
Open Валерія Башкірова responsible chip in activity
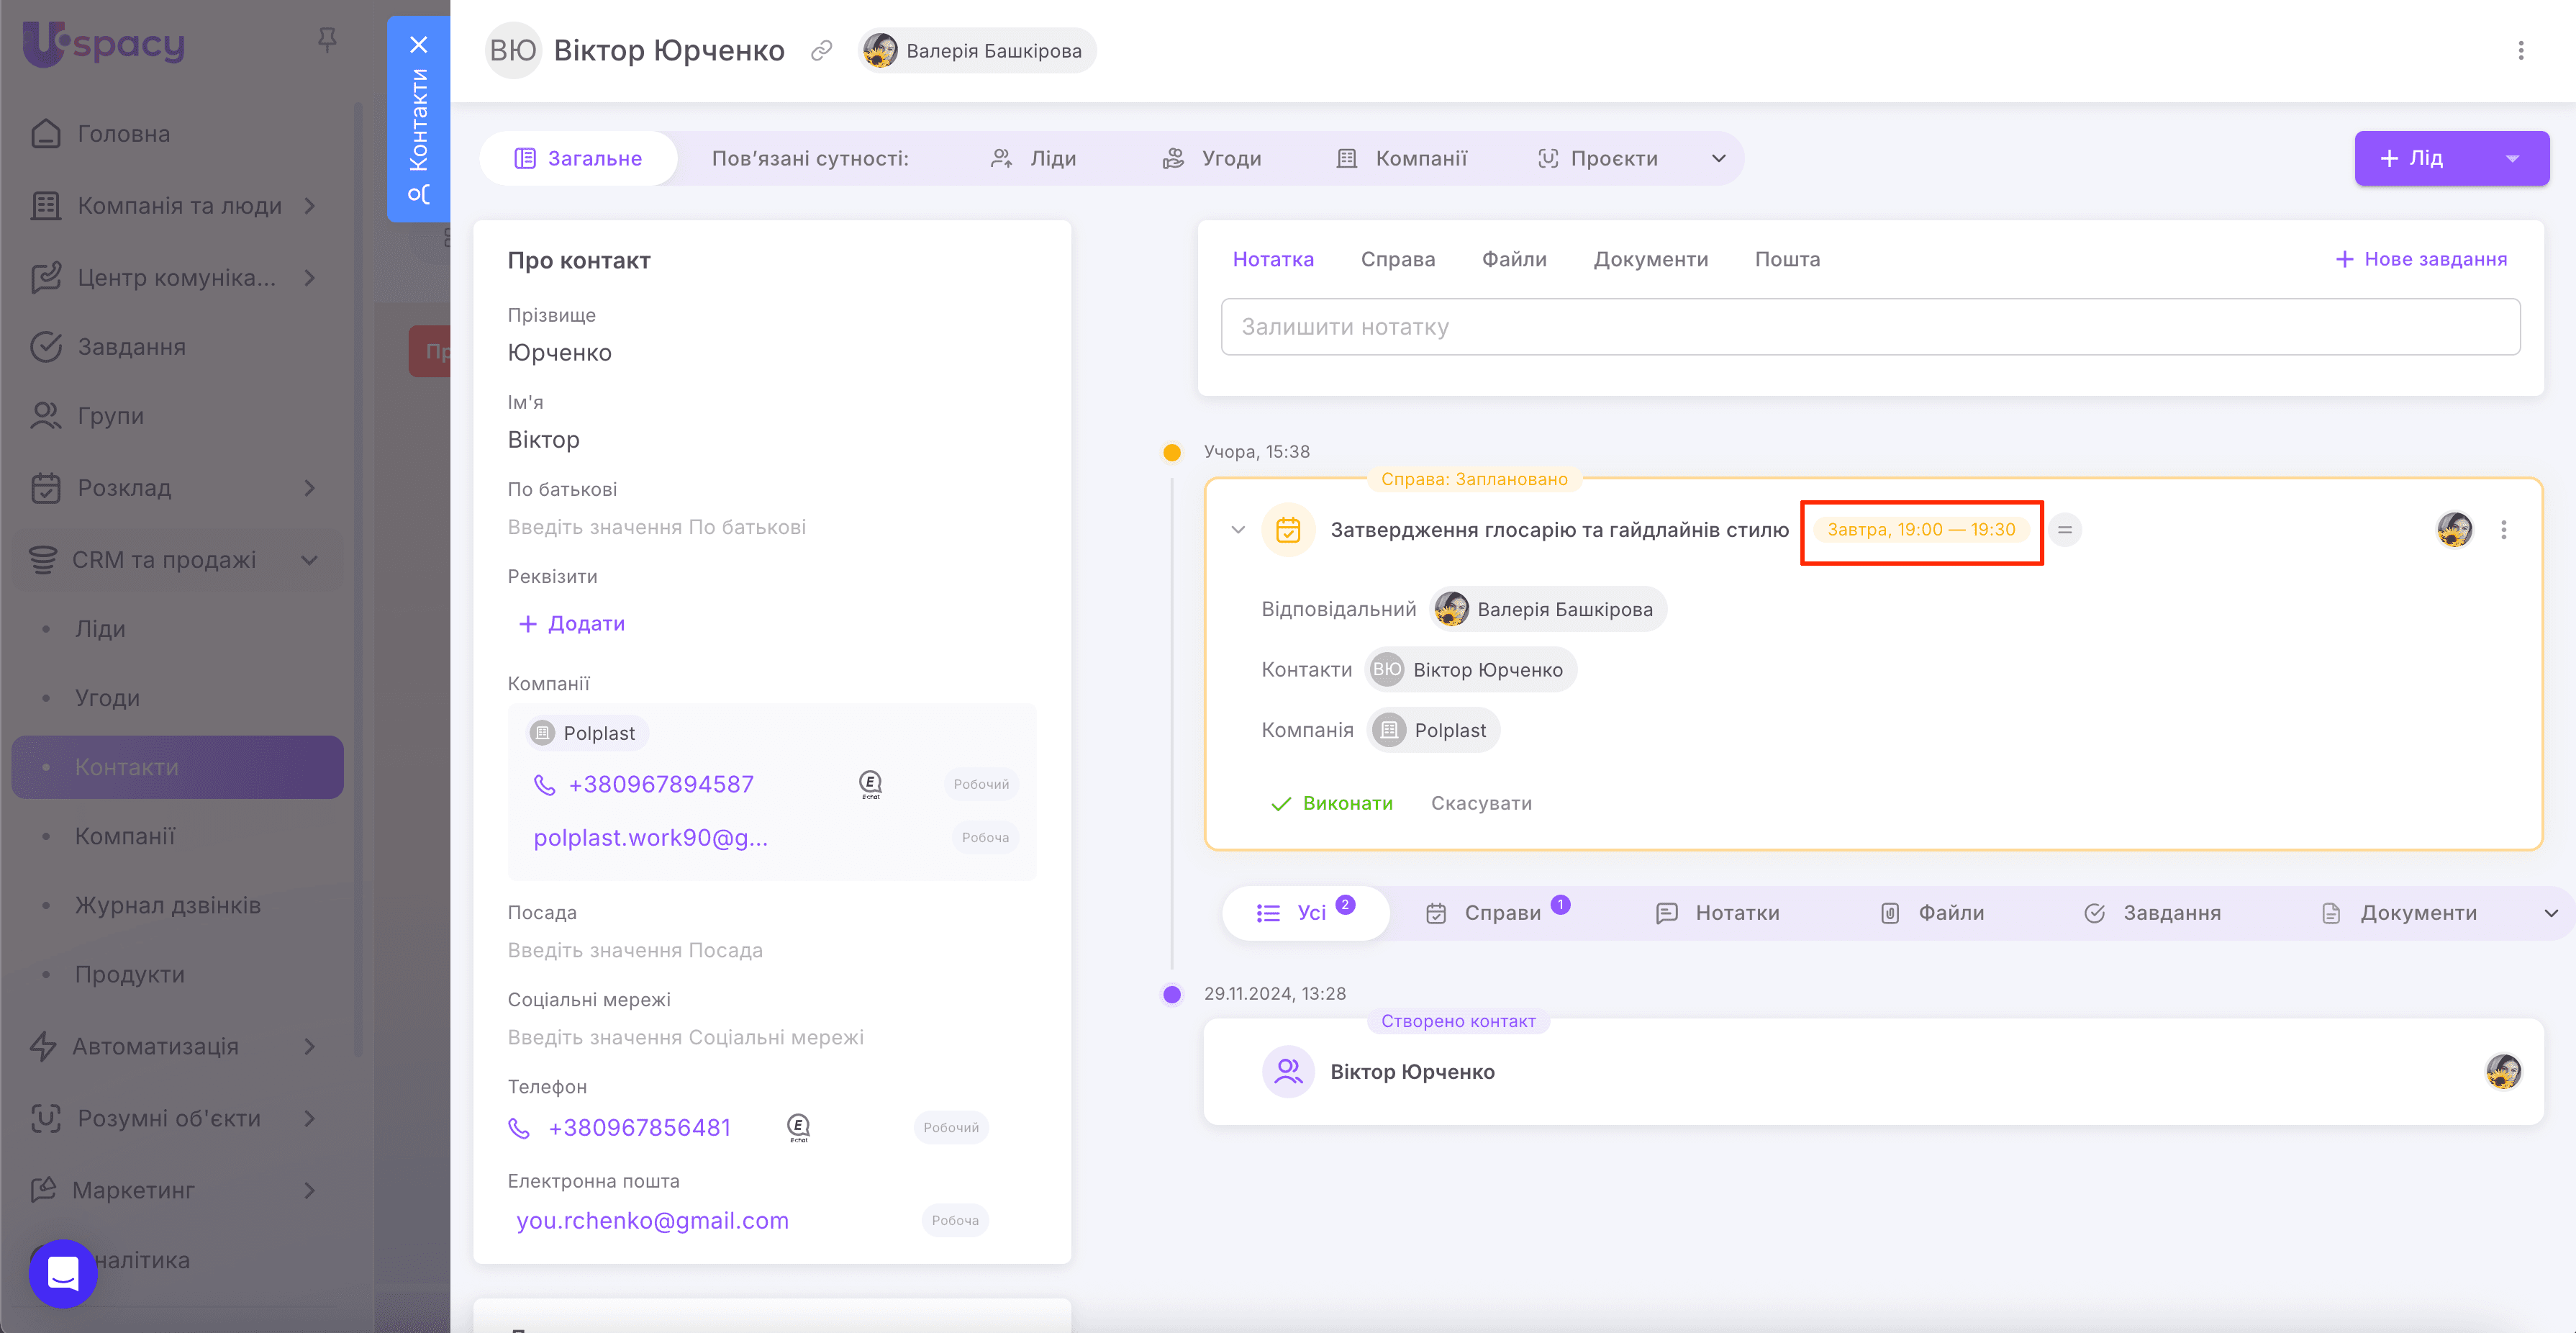click(x=1548, y=609)
